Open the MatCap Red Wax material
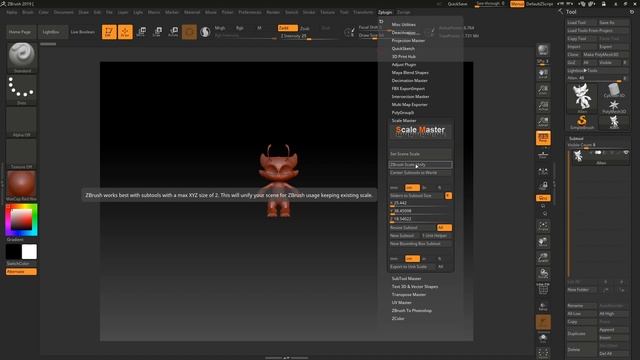 tap(22, 186)
